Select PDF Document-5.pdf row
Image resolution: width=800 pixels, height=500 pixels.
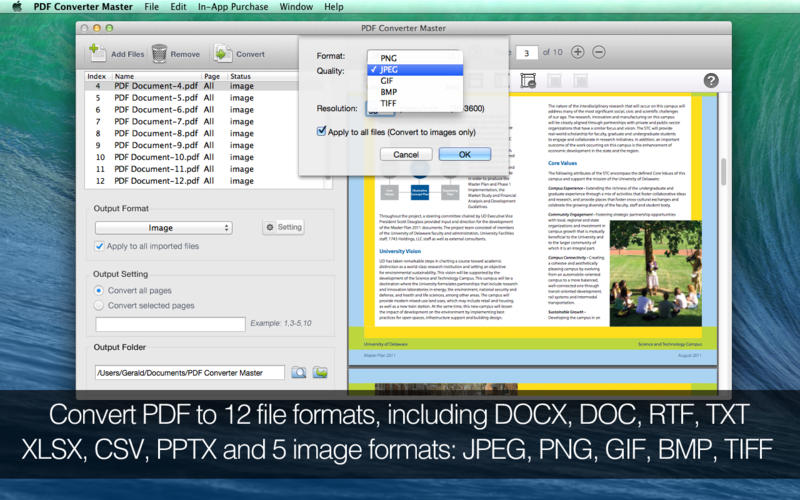click(191, 97)
